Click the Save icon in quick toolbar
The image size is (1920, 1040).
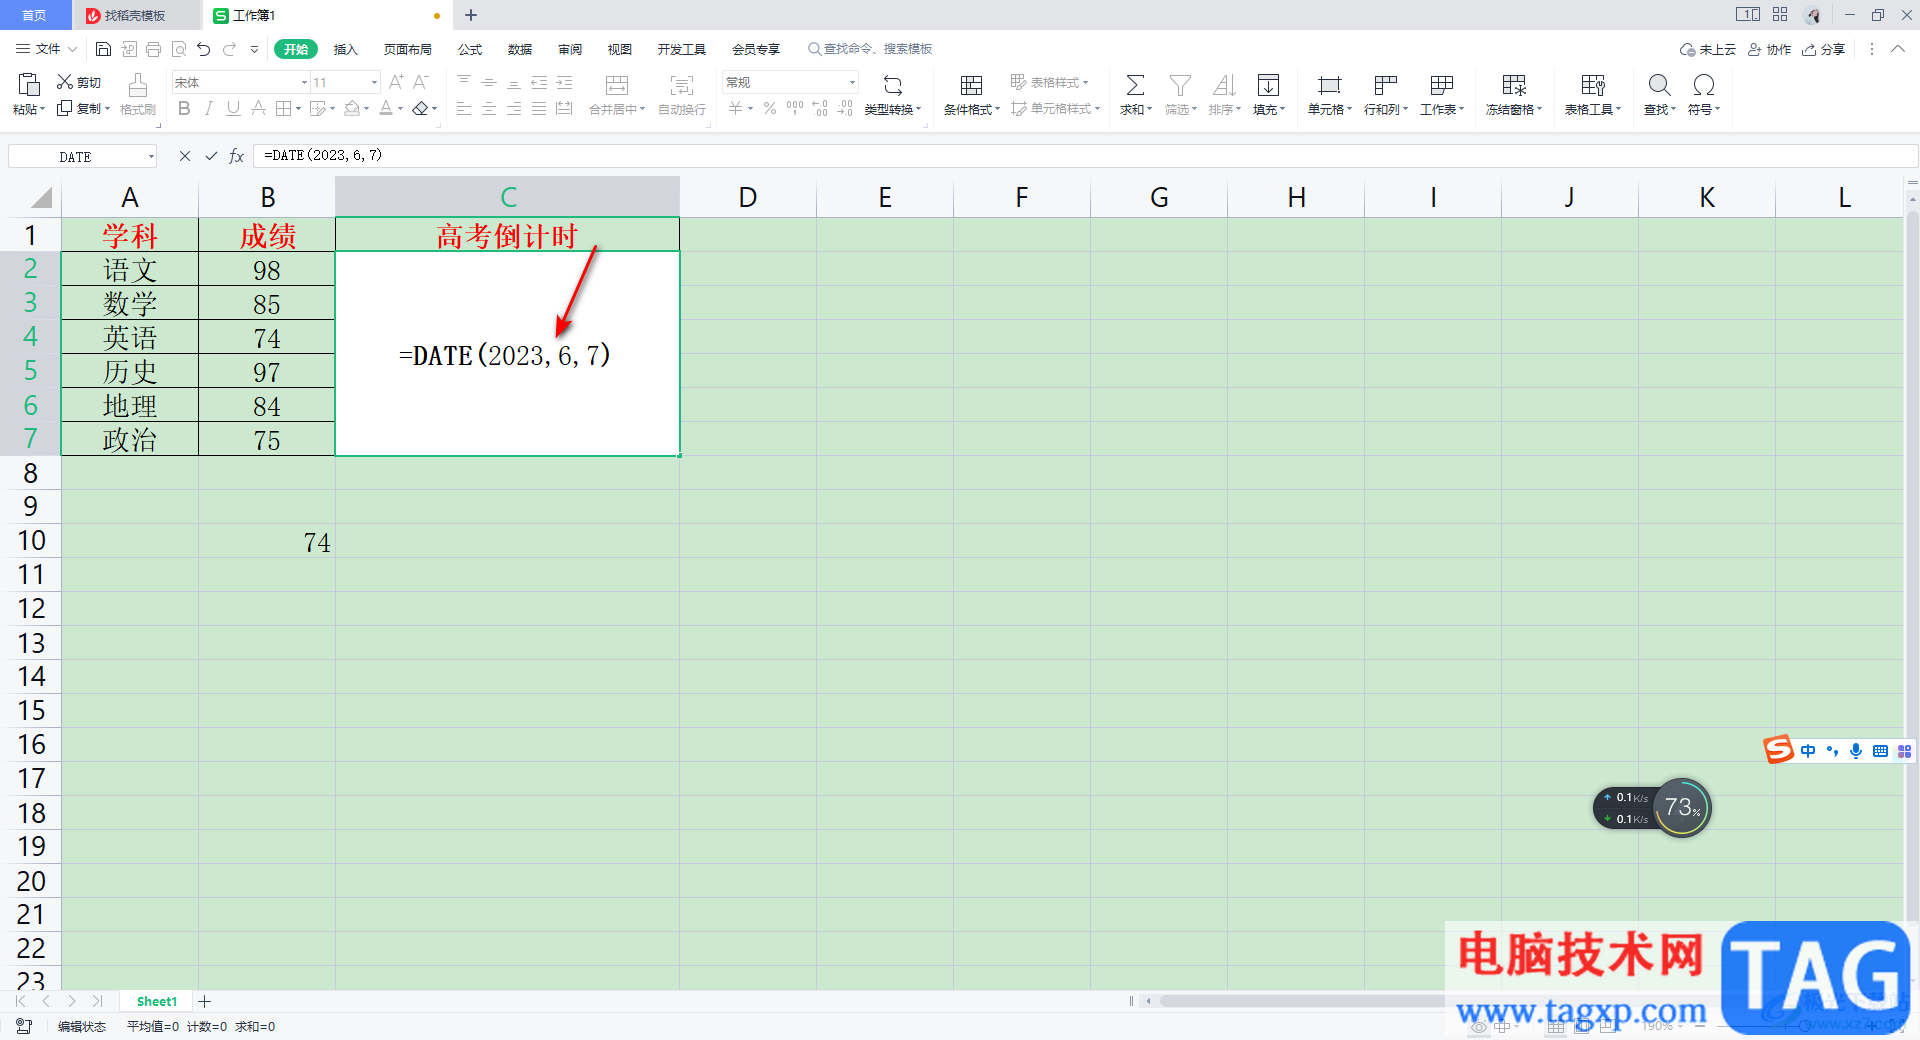103,49
